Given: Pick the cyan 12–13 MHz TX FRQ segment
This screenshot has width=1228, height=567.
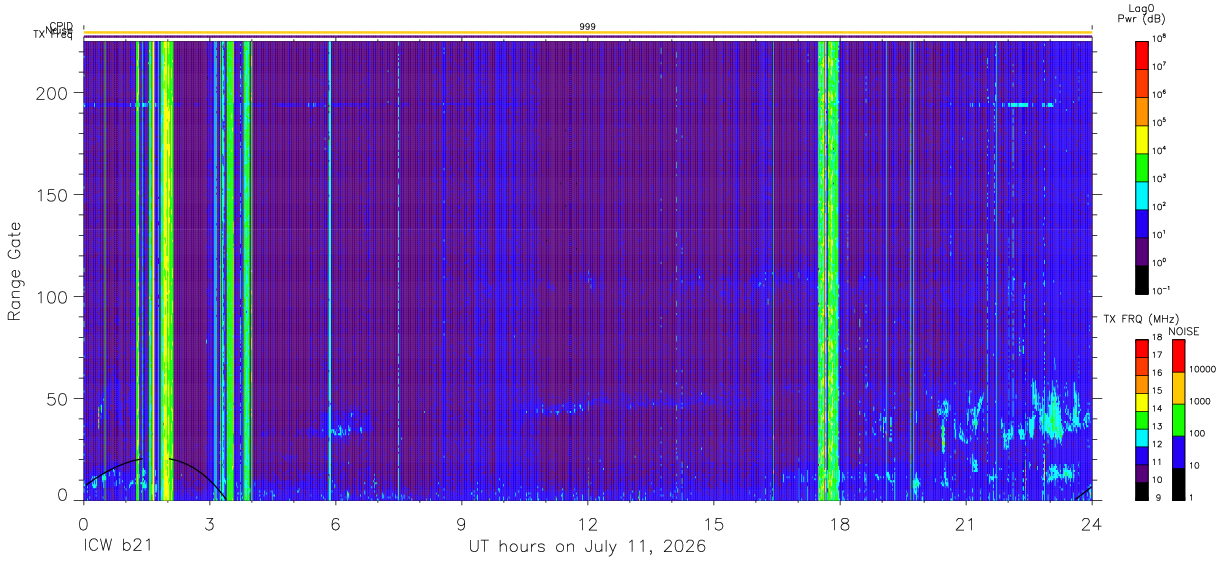Looking at the screenshot, I should click(1142, 436).
